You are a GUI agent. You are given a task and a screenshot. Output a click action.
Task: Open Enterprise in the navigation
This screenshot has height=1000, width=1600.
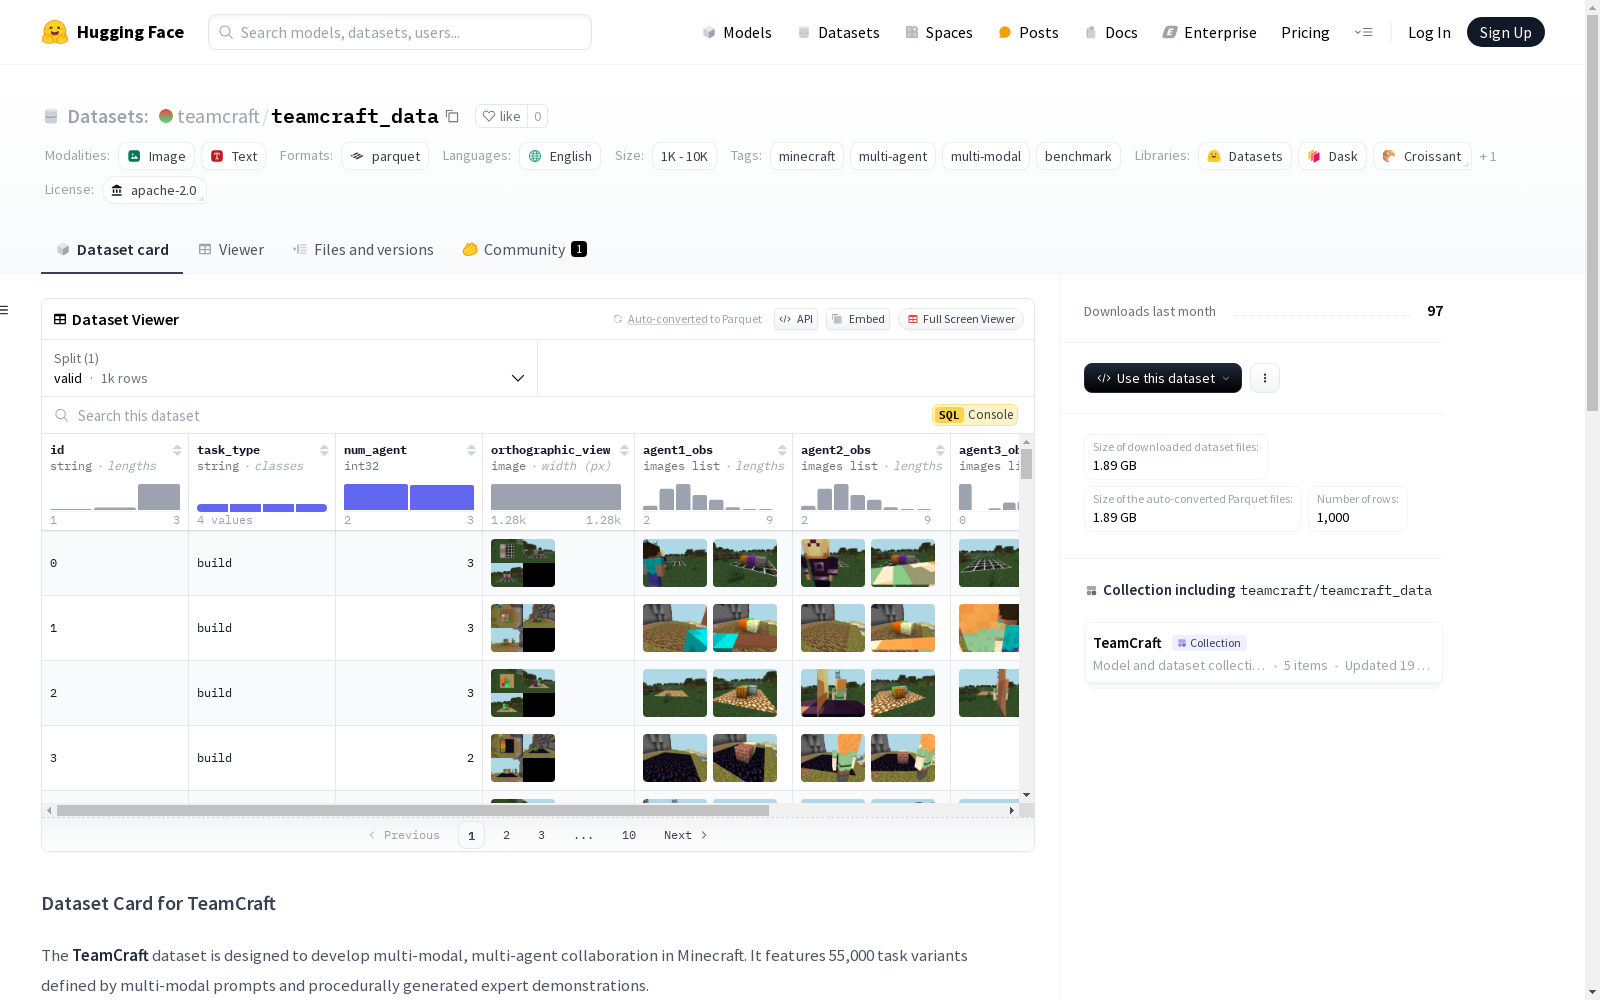pos(1209,32)
